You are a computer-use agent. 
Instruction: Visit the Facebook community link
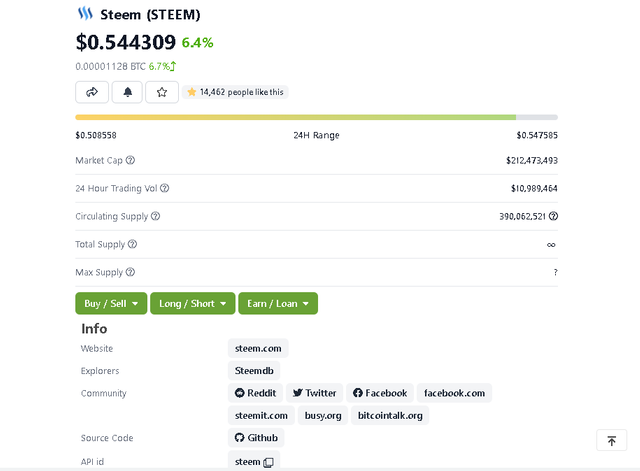click(x=380, y=393)
